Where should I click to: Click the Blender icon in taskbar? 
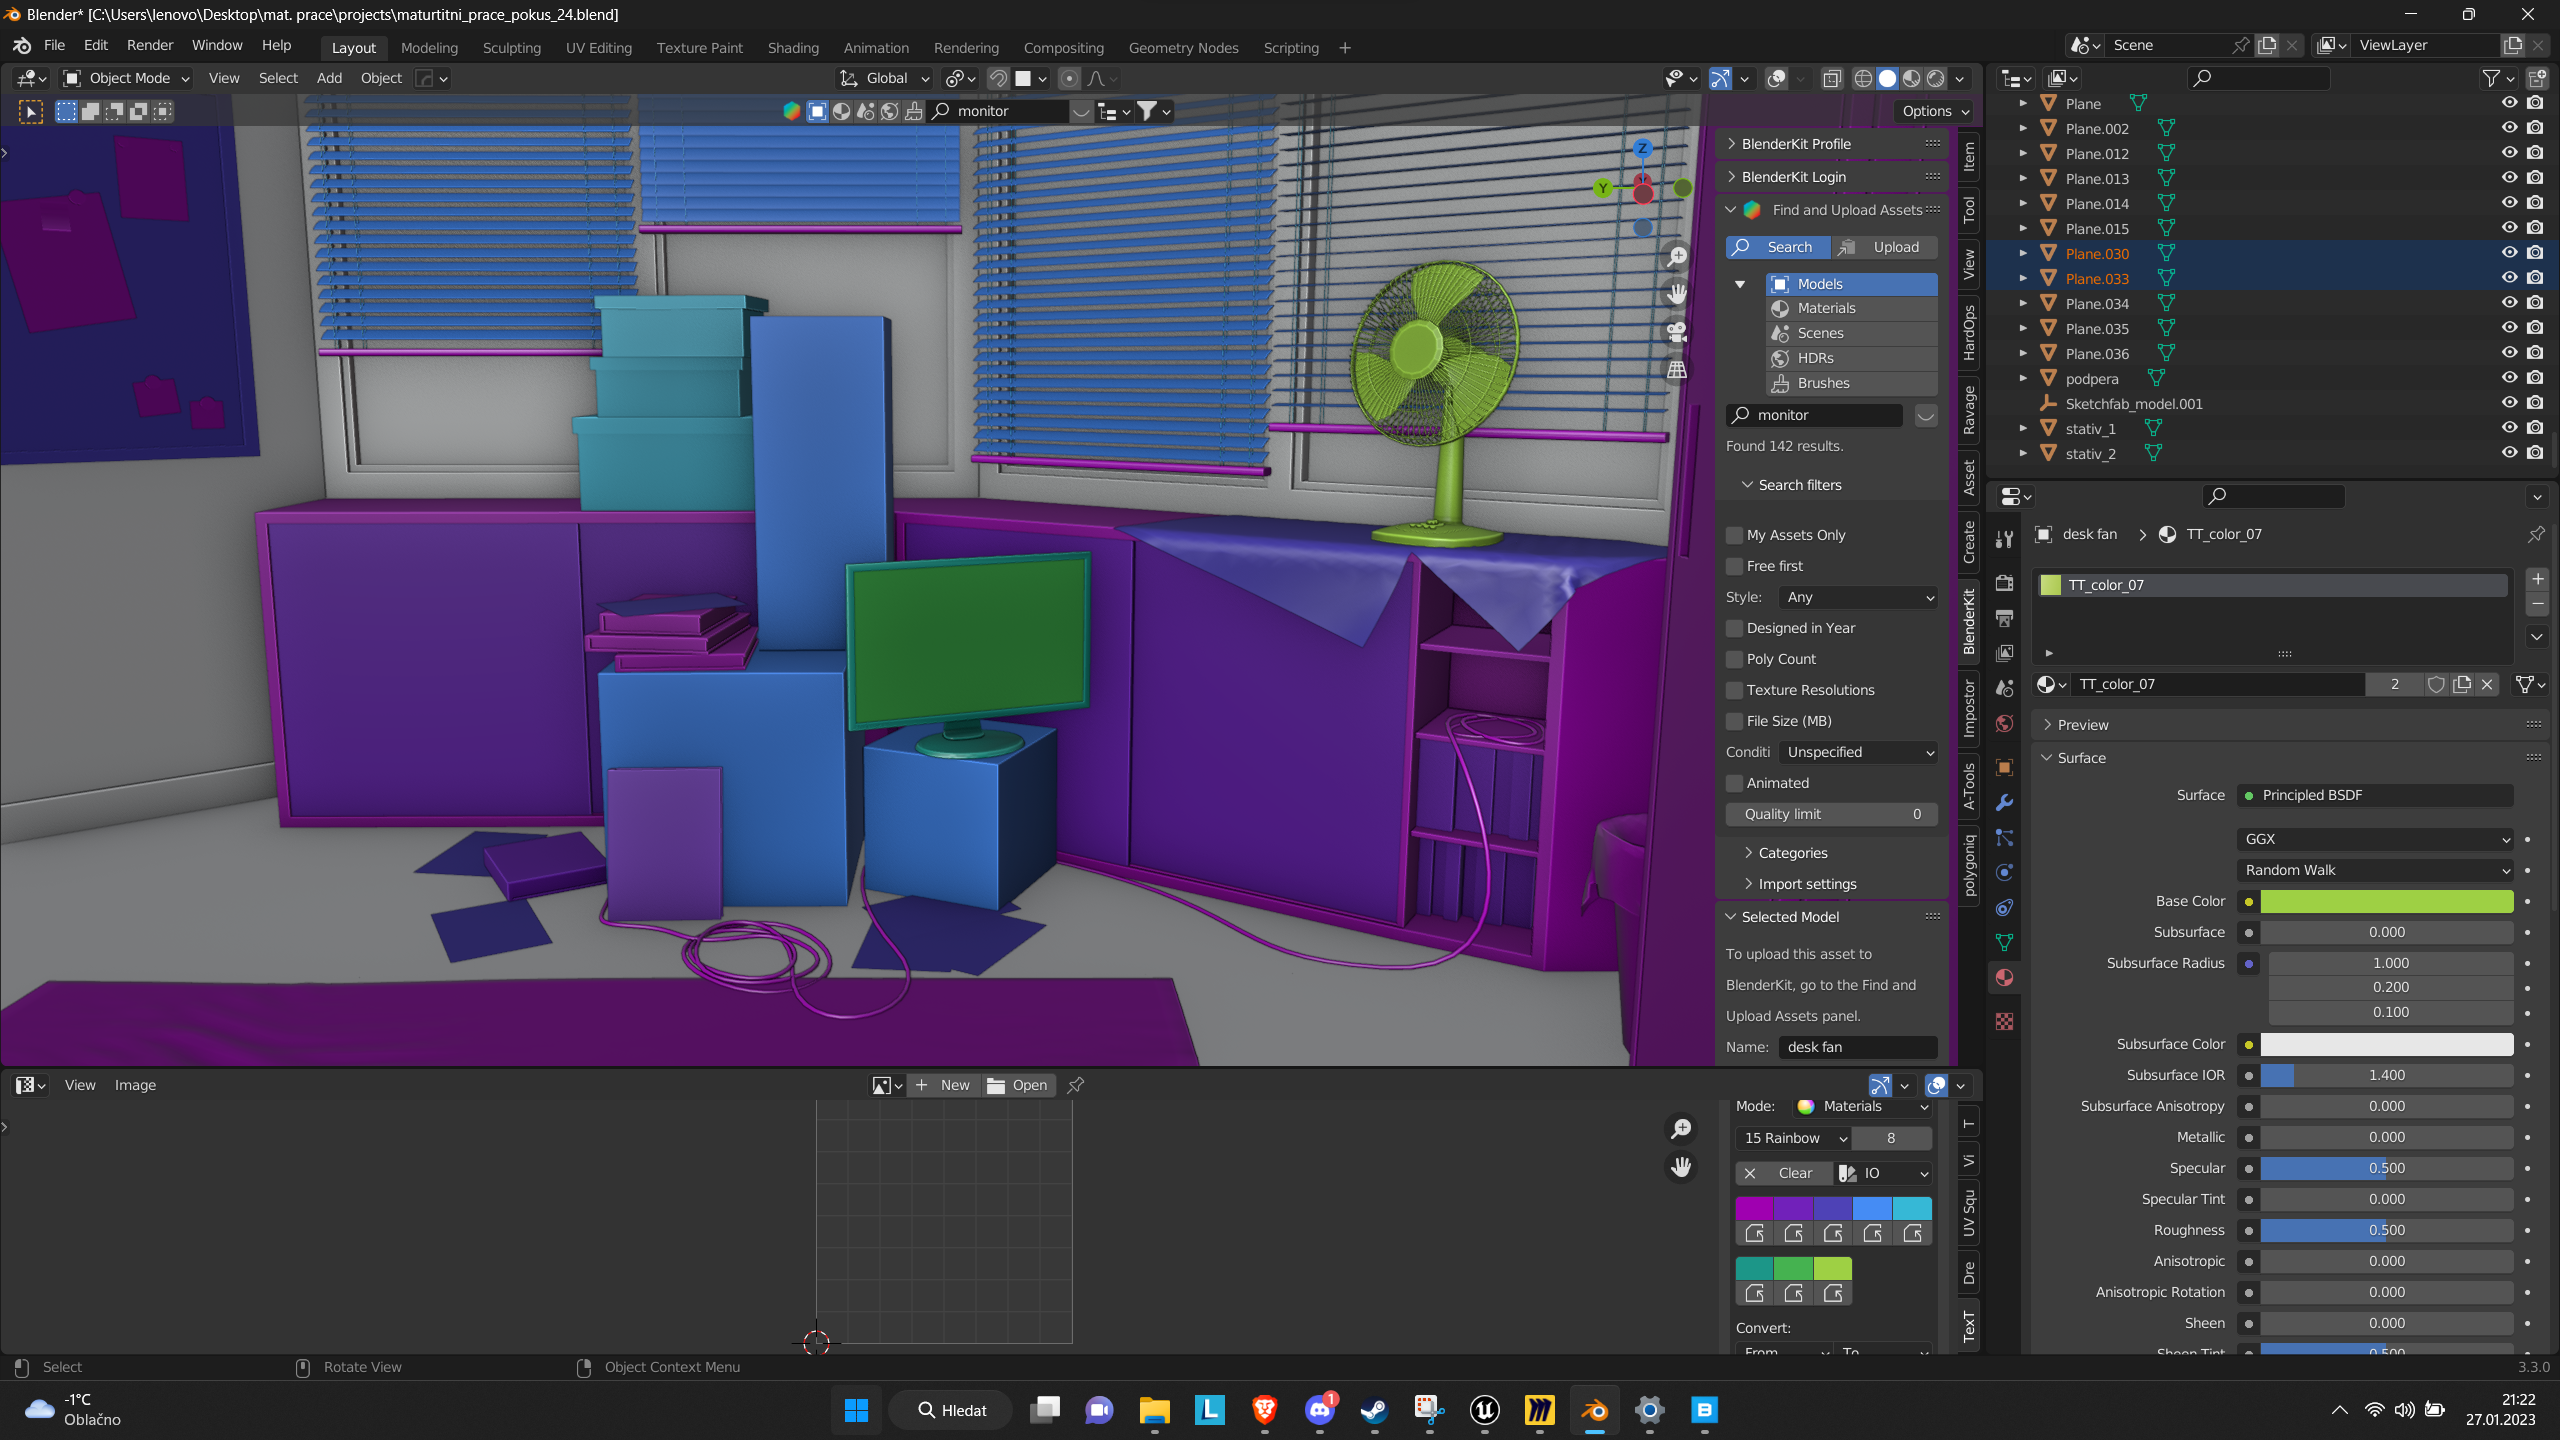click(x=1594, y=1410)
